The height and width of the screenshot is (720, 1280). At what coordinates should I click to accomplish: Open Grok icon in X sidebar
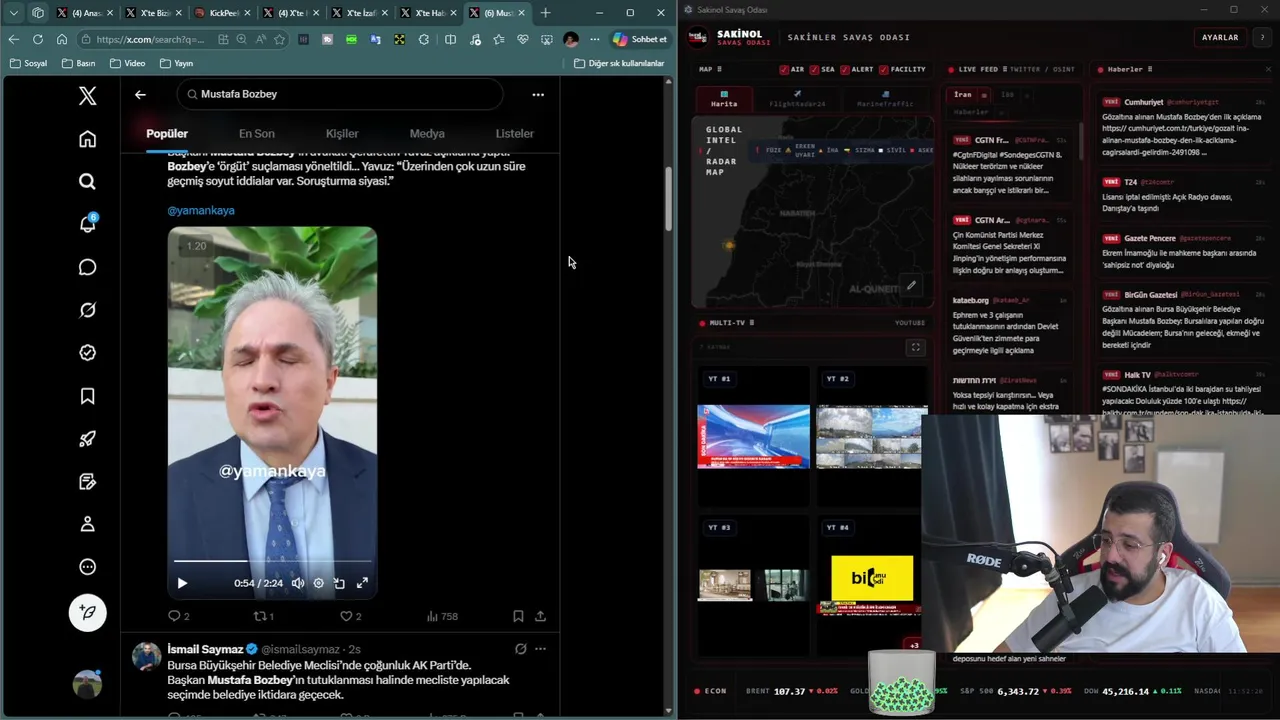88,310
